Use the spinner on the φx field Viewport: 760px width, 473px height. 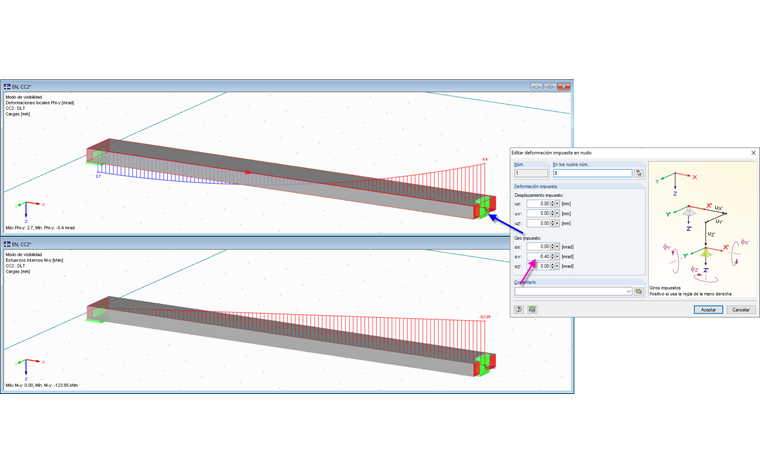pos(552,247)
